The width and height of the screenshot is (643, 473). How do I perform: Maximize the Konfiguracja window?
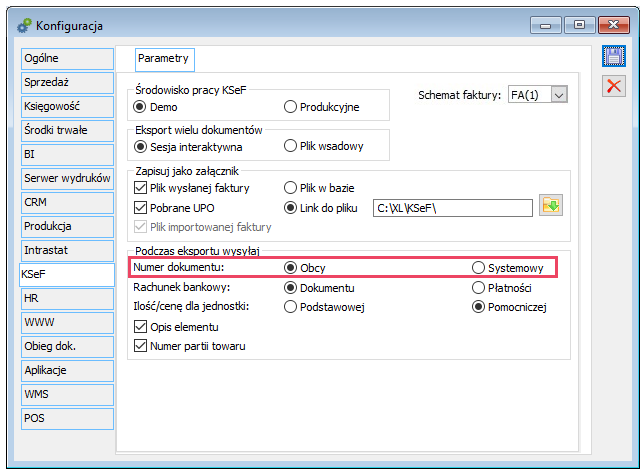pyautogui.click(x=579, y=25)
